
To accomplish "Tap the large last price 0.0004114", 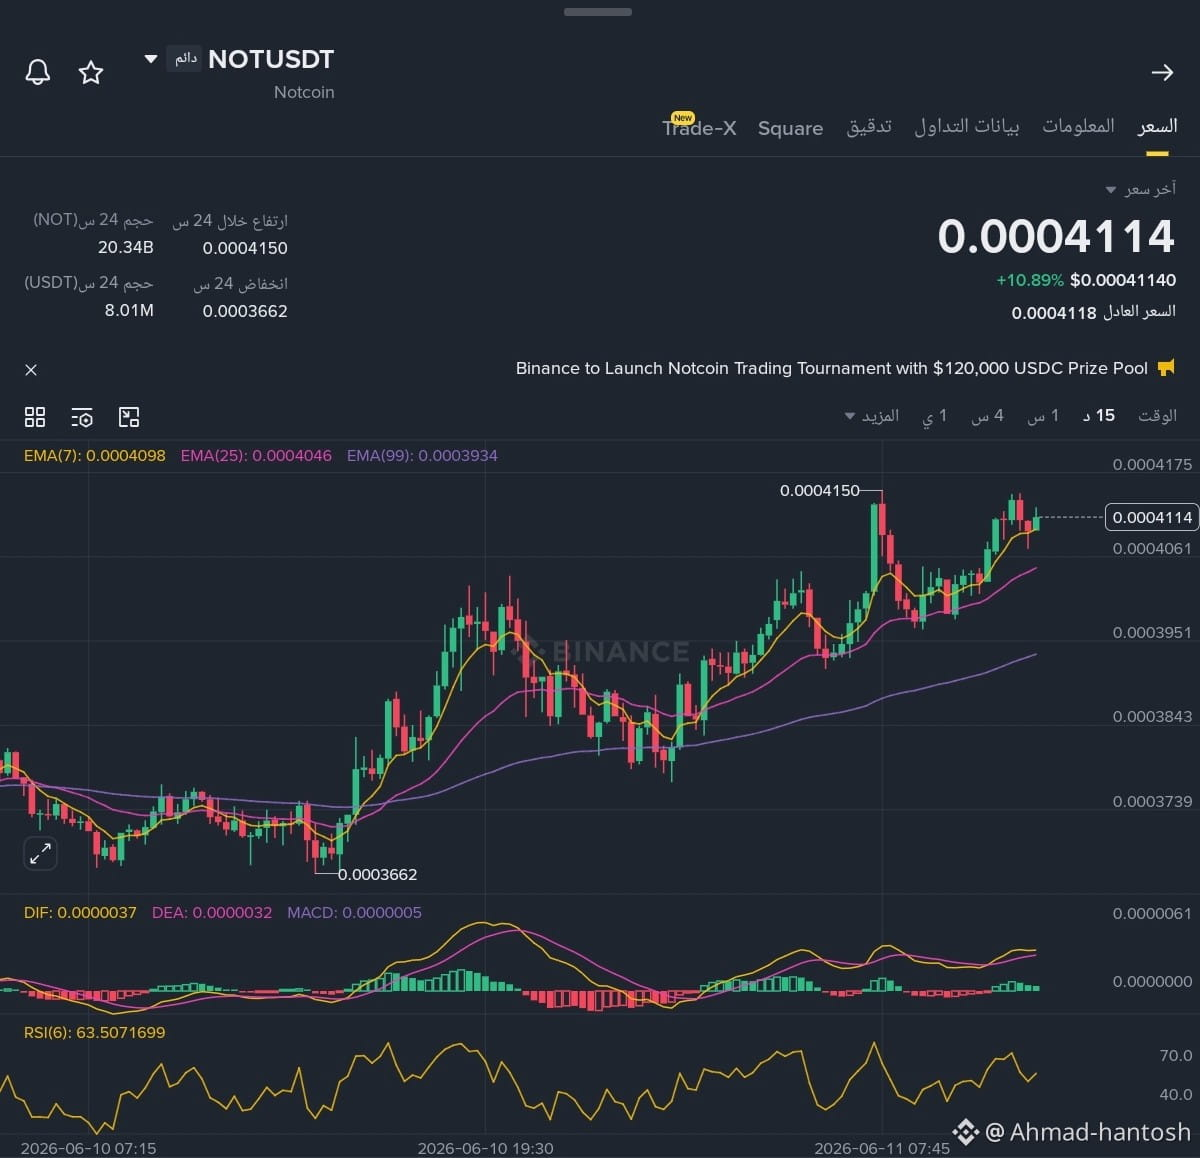I will (x=1056, y=236).
